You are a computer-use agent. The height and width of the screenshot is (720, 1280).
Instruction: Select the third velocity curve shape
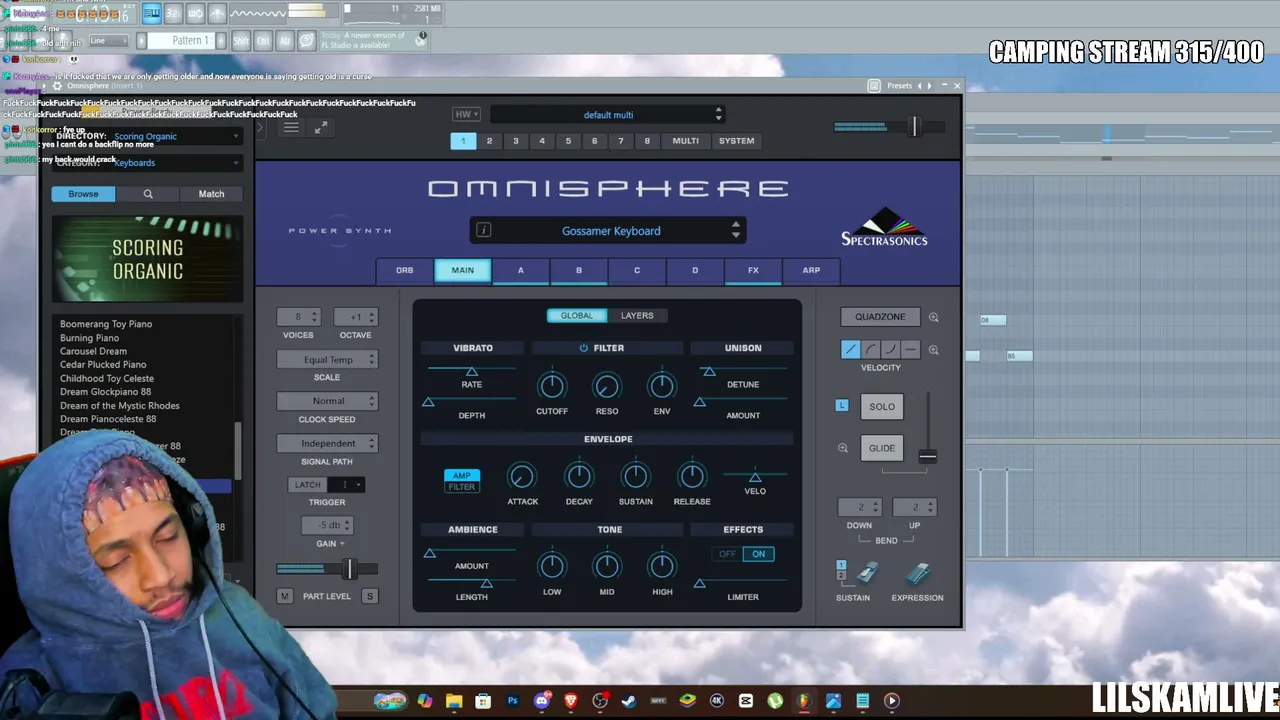pyautogui.click(x=890, y=349)
